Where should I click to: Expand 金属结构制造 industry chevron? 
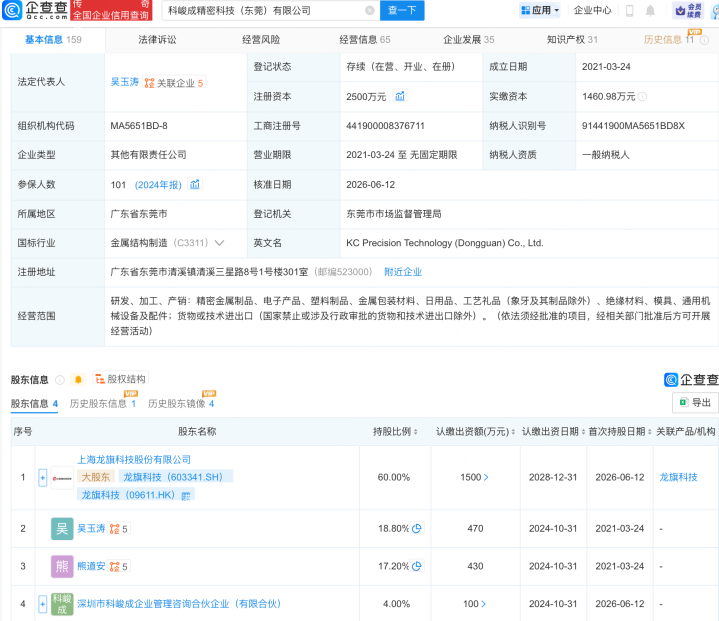(x=220, y=243)
